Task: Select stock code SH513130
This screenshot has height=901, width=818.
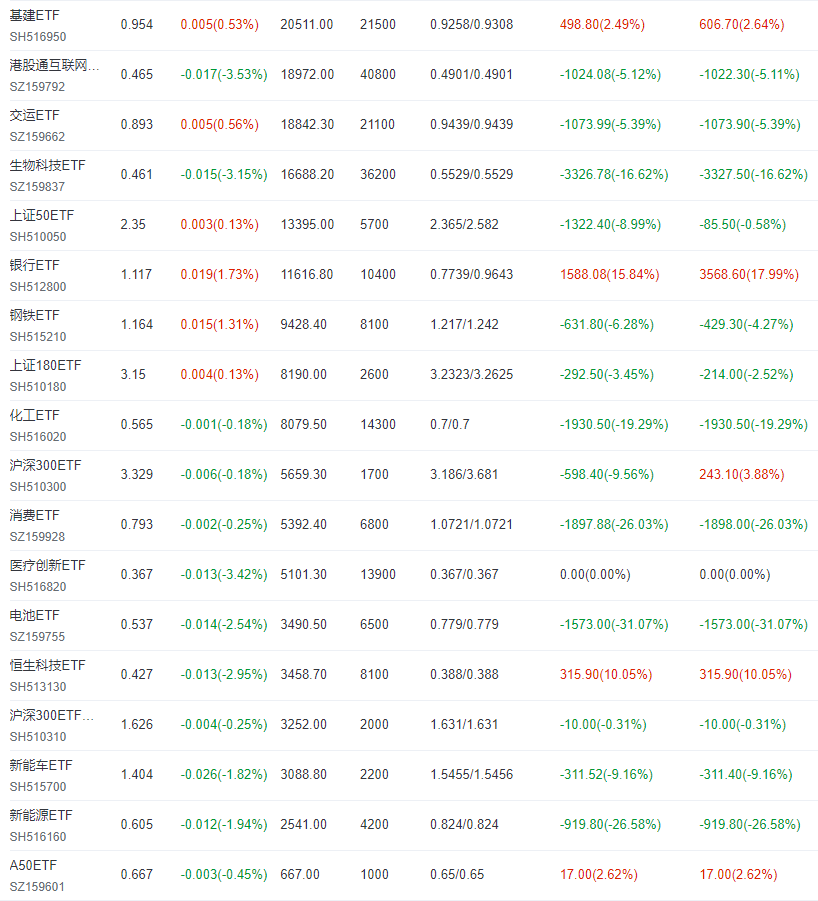Action: pyautogui.click(x=38, y=687)
